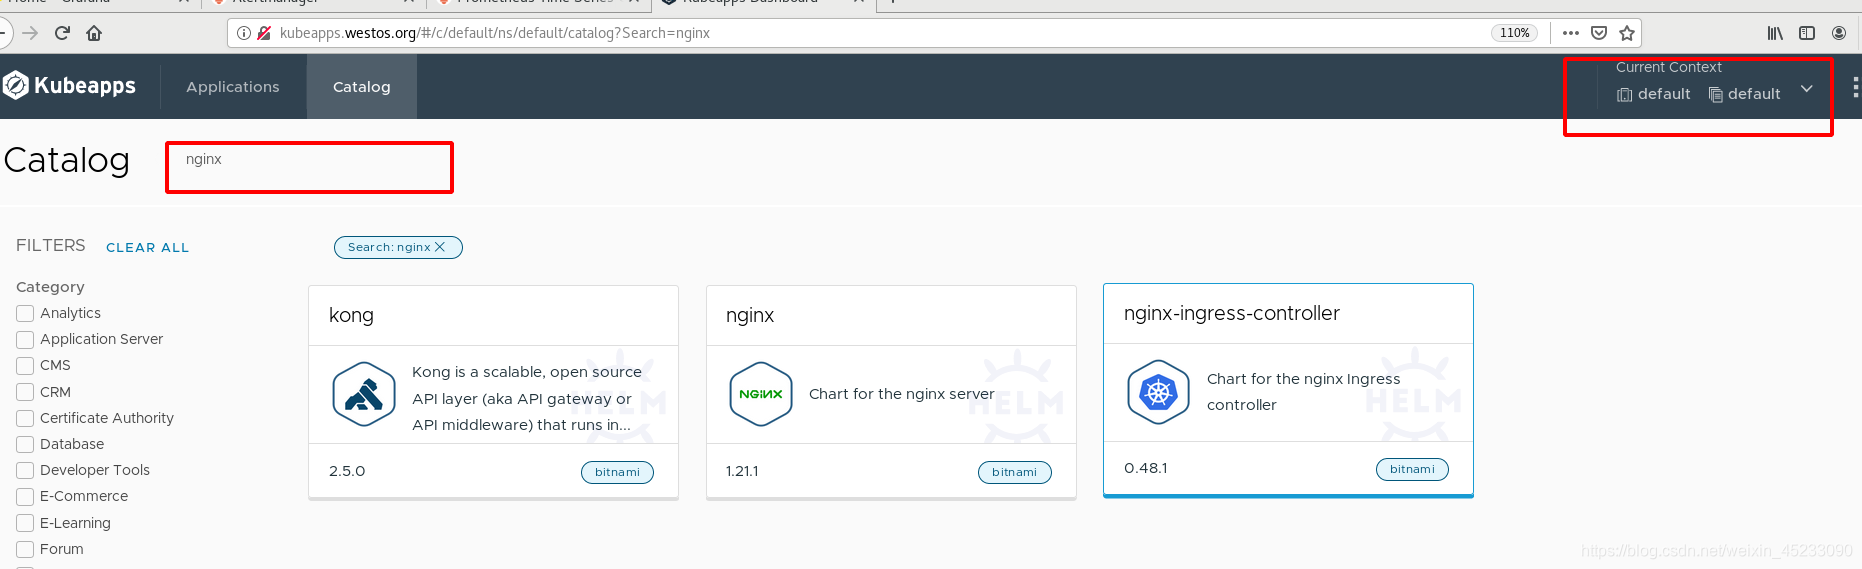Screen dimensions: 1862x569
Task: Check the E-Commerce category filter
Action: 25,497
